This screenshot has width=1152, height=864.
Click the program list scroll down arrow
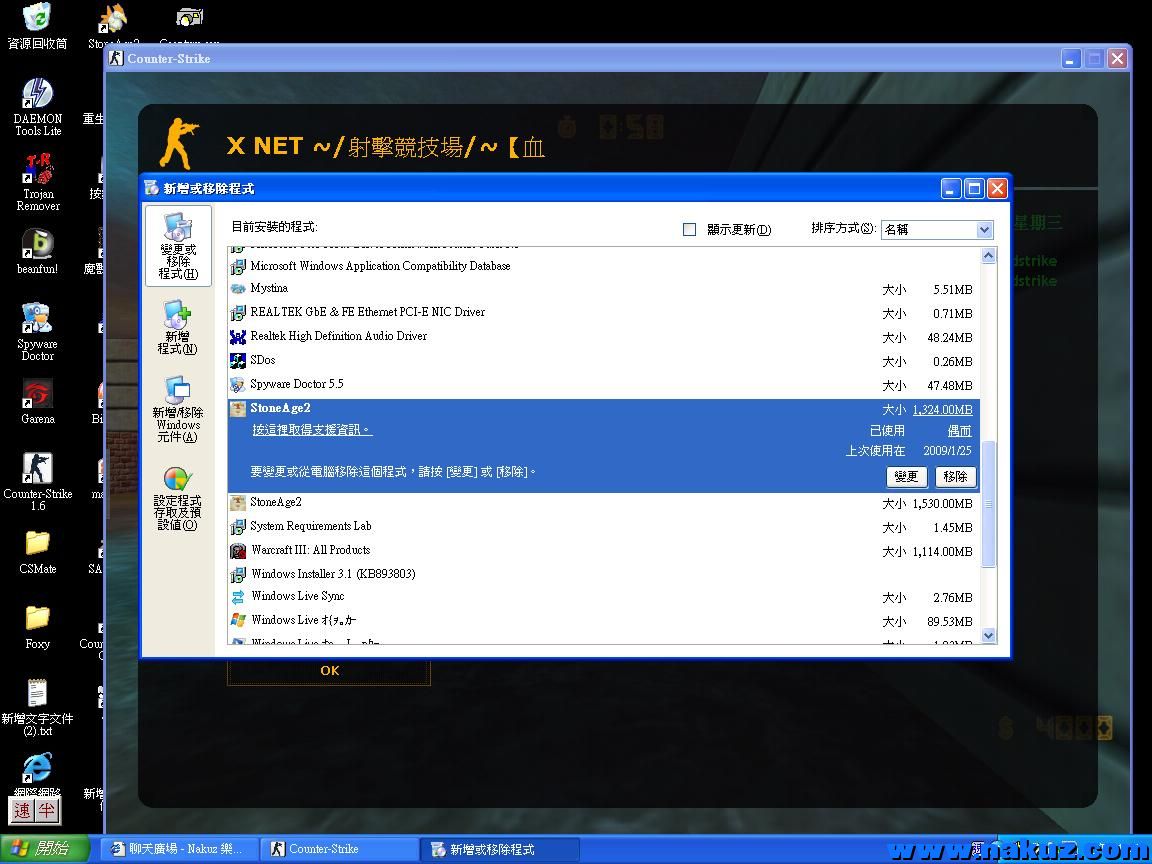[x=989, y=635]
